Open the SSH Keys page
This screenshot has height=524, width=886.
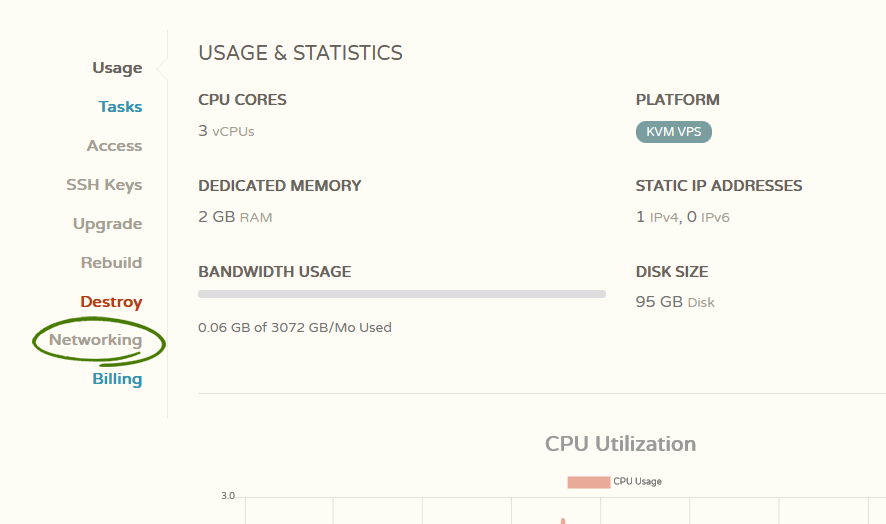[104, 185]
